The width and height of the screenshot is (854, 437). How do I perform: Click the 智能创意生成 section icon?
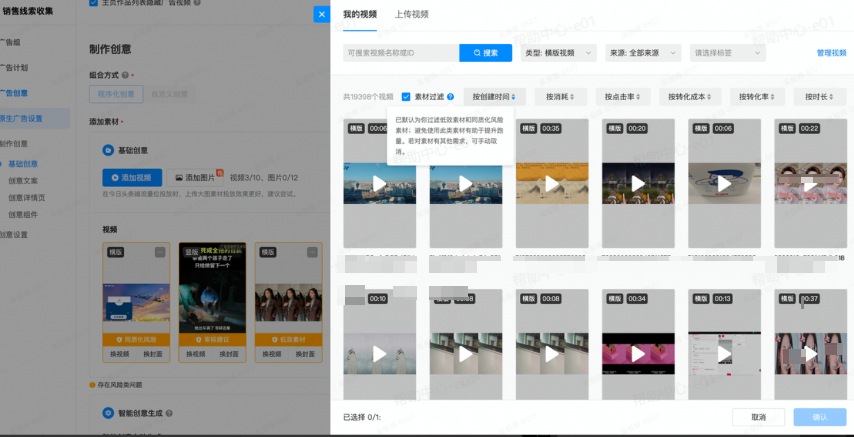(x=108, y=413)
